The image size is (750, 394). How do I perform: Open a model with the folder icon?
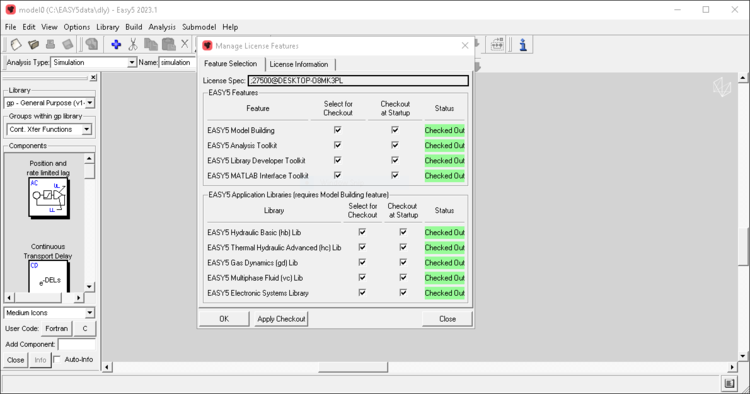click(33, 44)
